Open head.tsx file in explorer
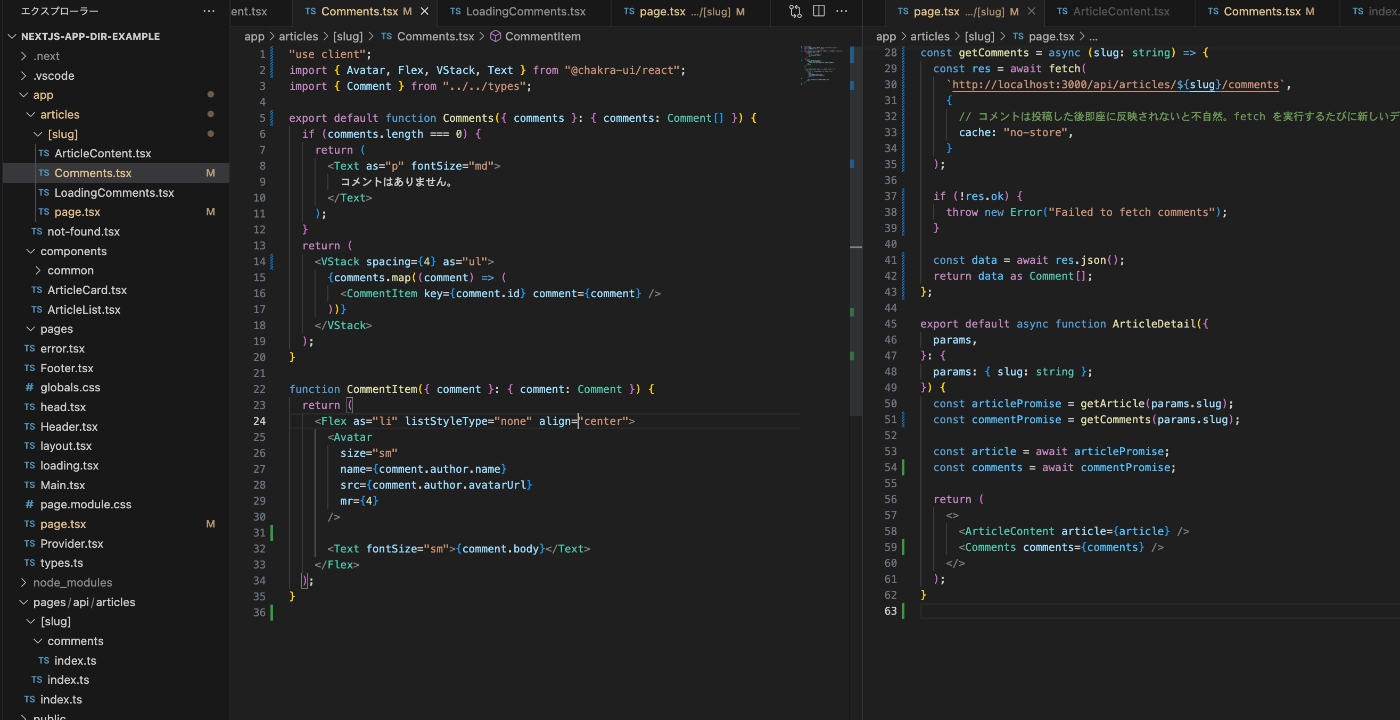1400x720 pixels. pos(63,407)
